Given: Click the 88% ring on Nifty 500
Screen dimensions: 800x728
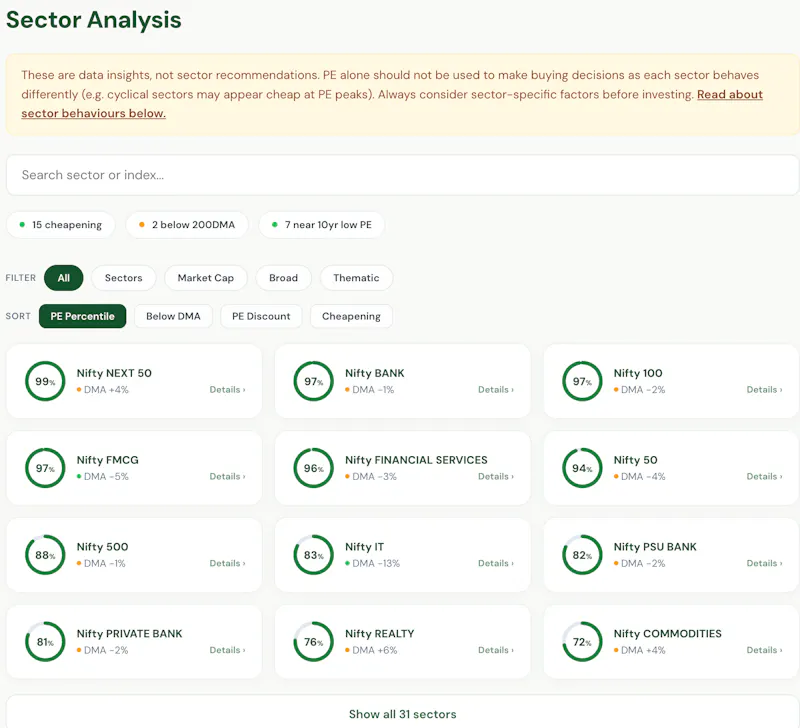Looking at the screenshot, I should pos(45,555).
